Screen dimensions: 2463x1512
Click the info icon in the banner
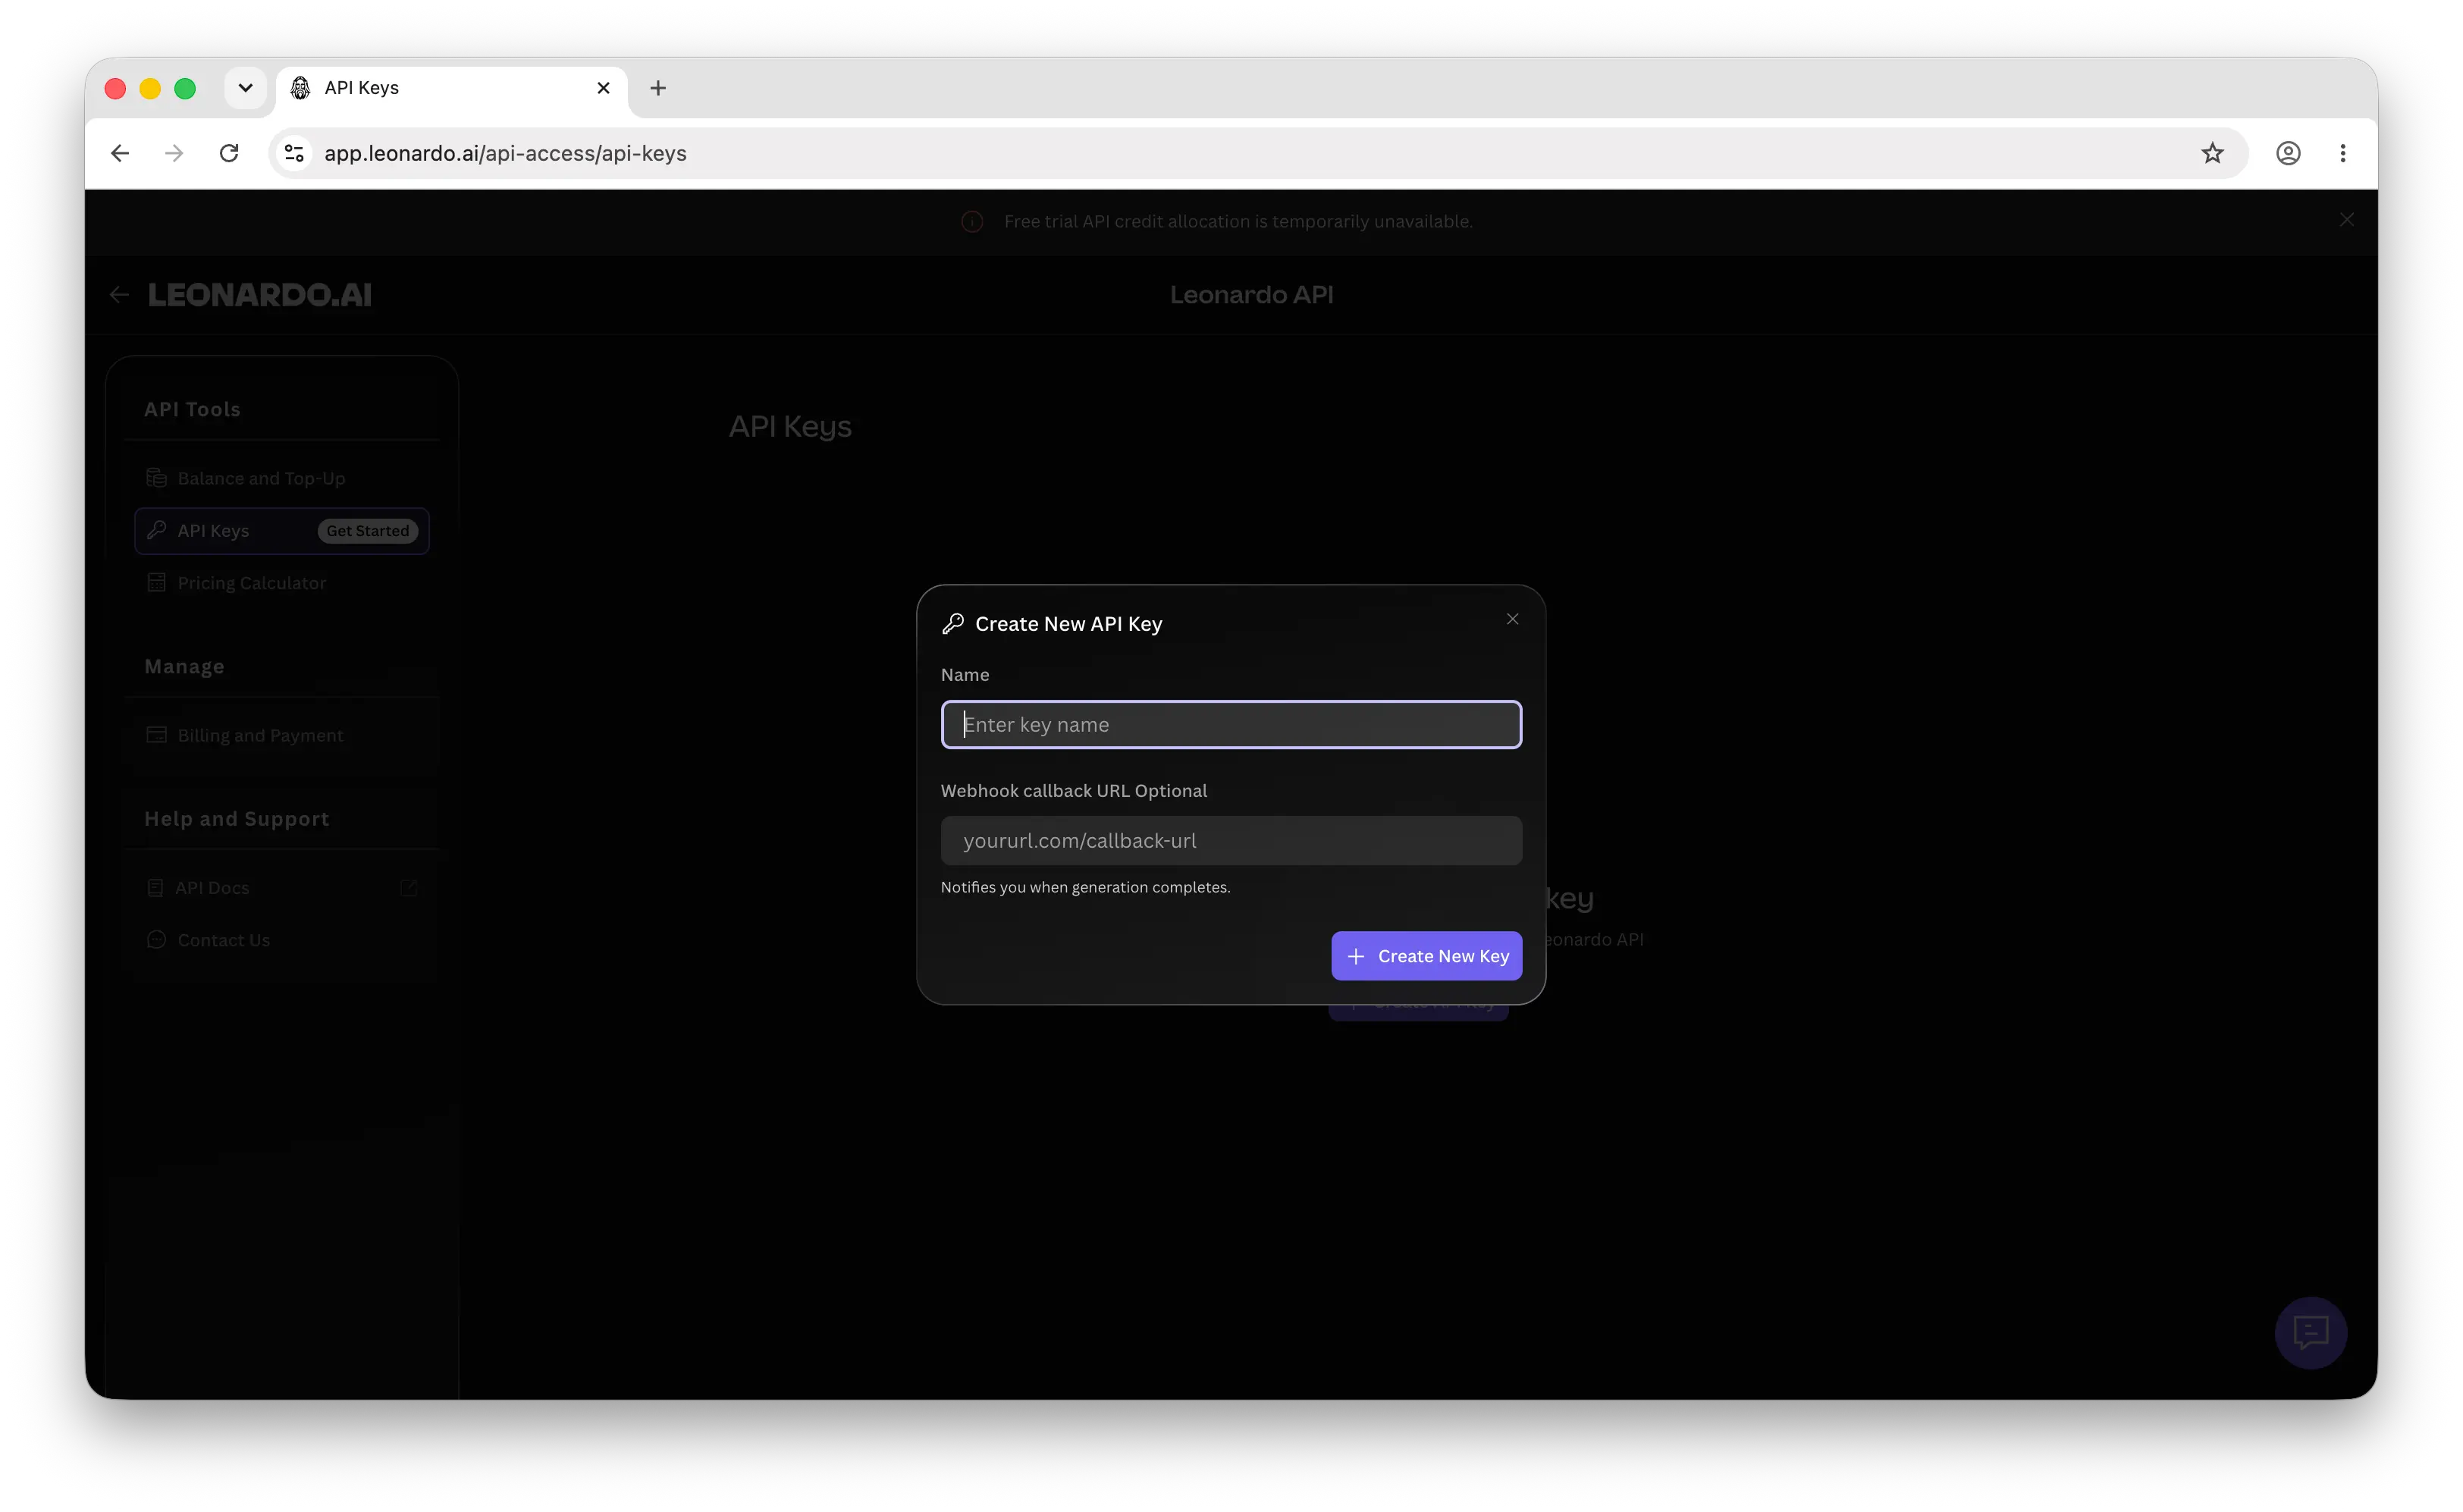pyautogui.click(x=972, y=222)
